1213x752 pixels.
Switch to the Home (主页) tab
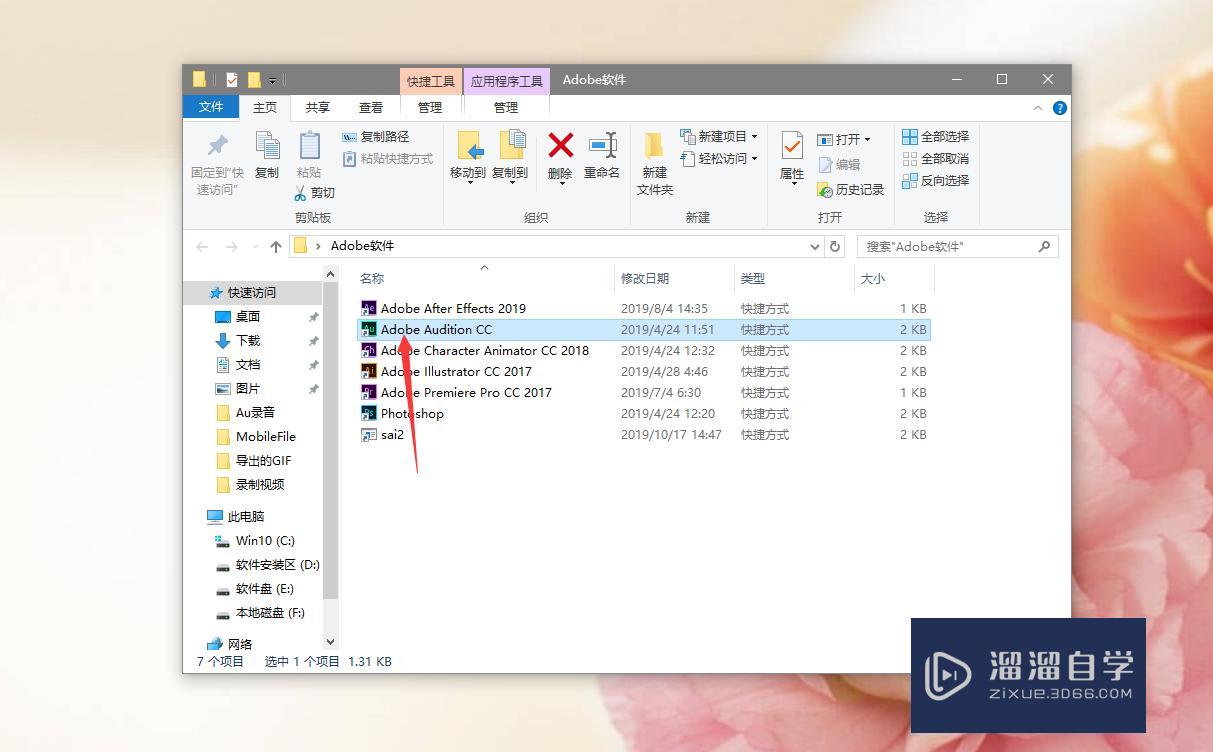pyautogui.click(x=265, y=107)
